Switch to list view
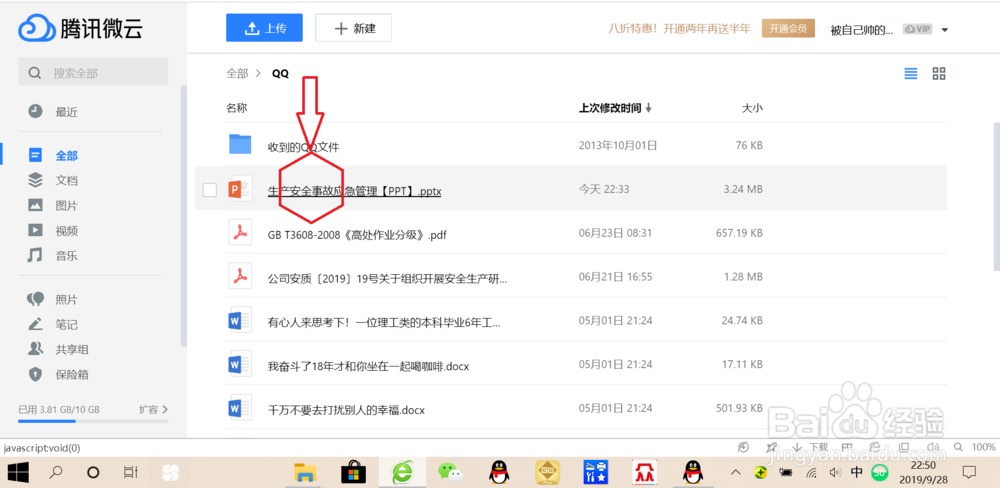 pyautogui.click(x=911, y=73)
